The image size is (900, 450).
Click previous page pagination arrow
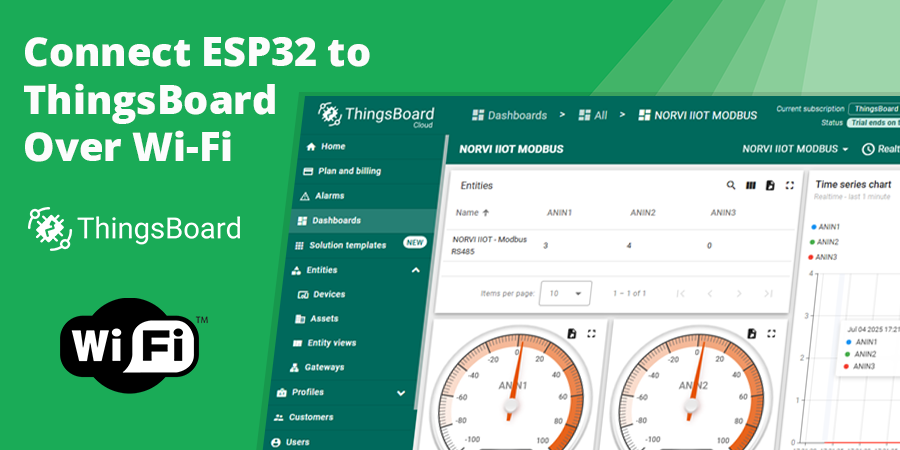click(x=710, y=294)
